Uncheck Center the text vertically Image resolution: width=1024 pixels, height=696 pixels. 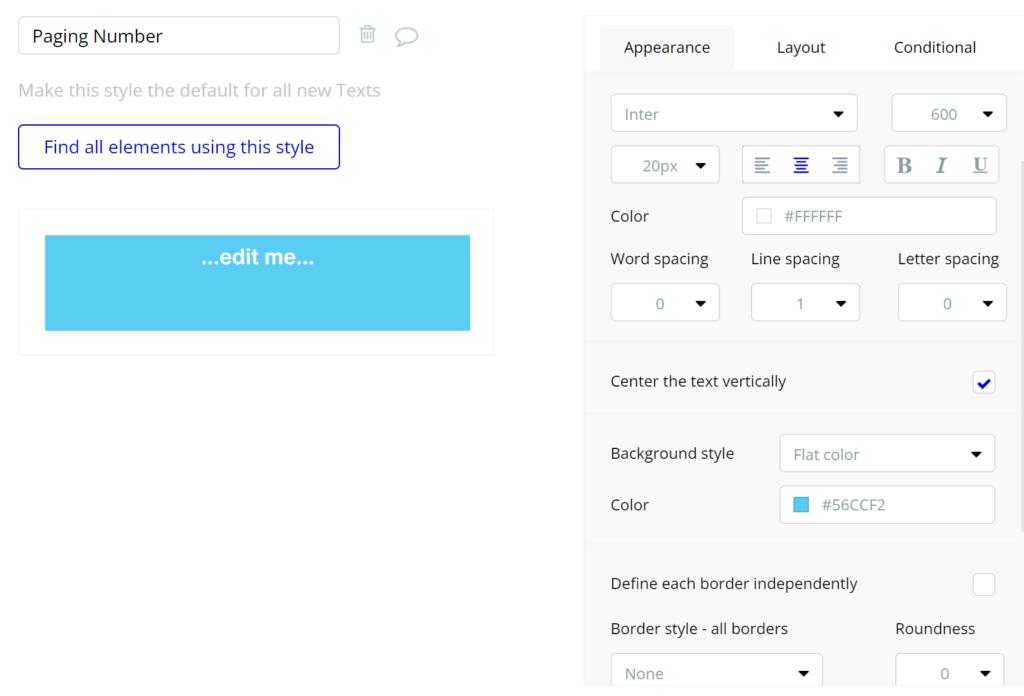click(984, 383)
